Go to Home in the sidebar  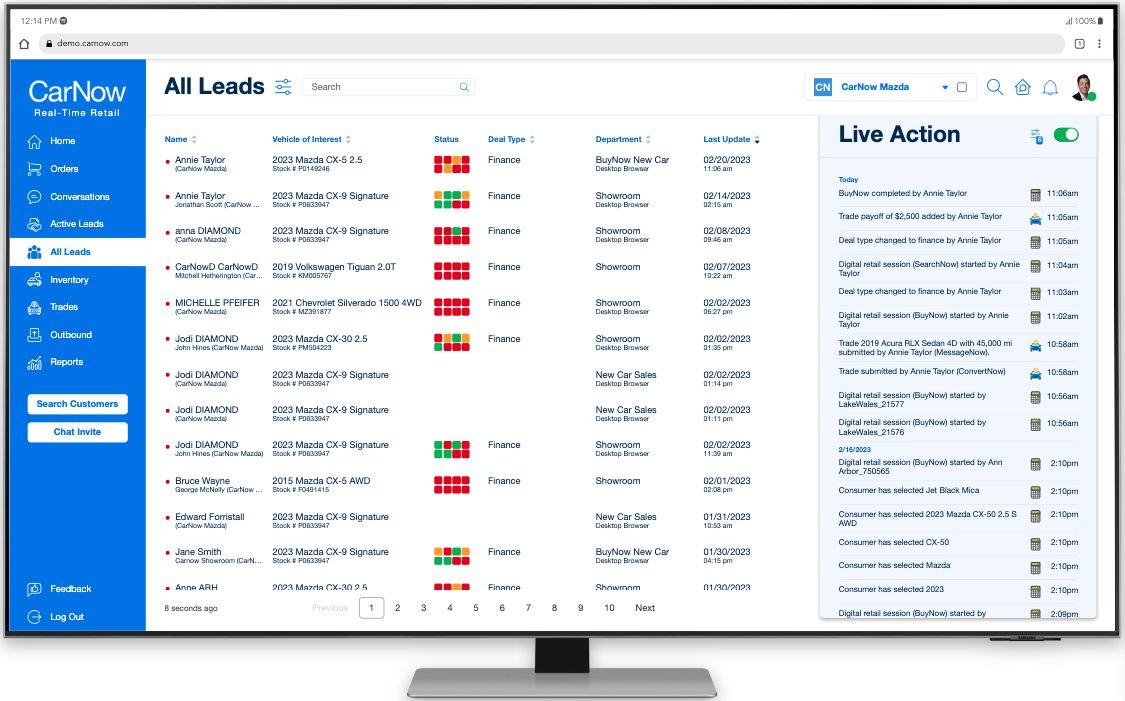[x=62, y=141]
